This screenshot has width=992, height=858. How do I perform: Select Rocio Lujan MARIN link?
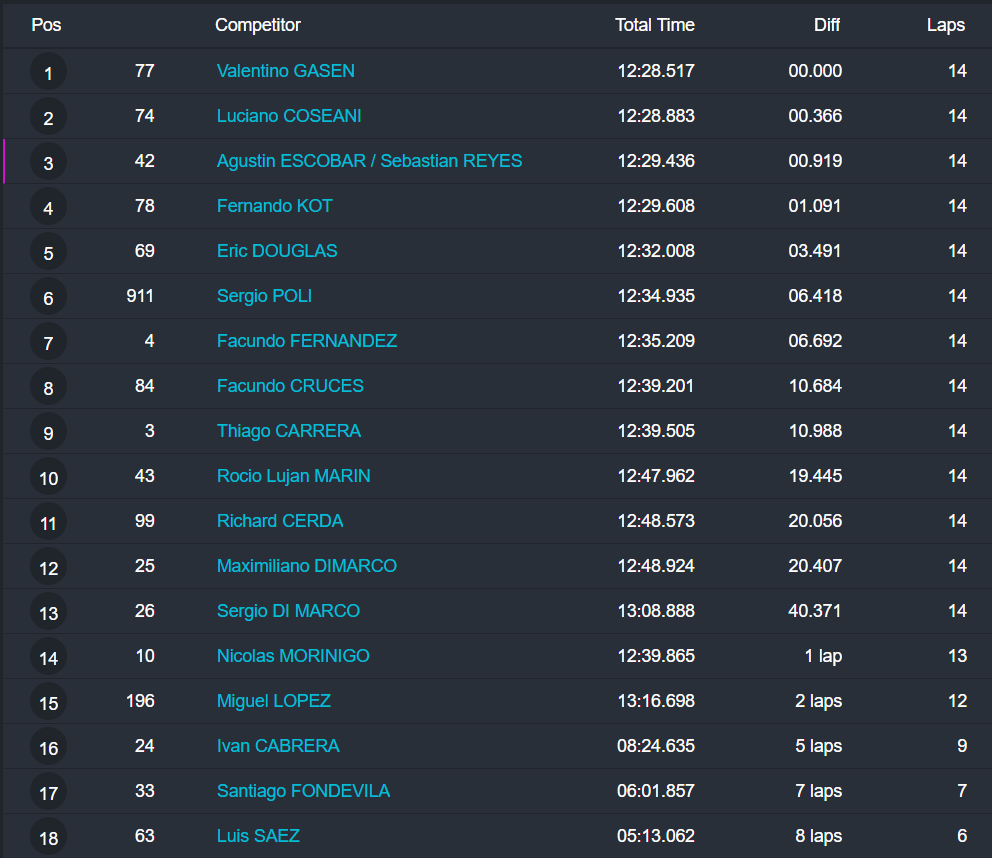click(293, 476)
